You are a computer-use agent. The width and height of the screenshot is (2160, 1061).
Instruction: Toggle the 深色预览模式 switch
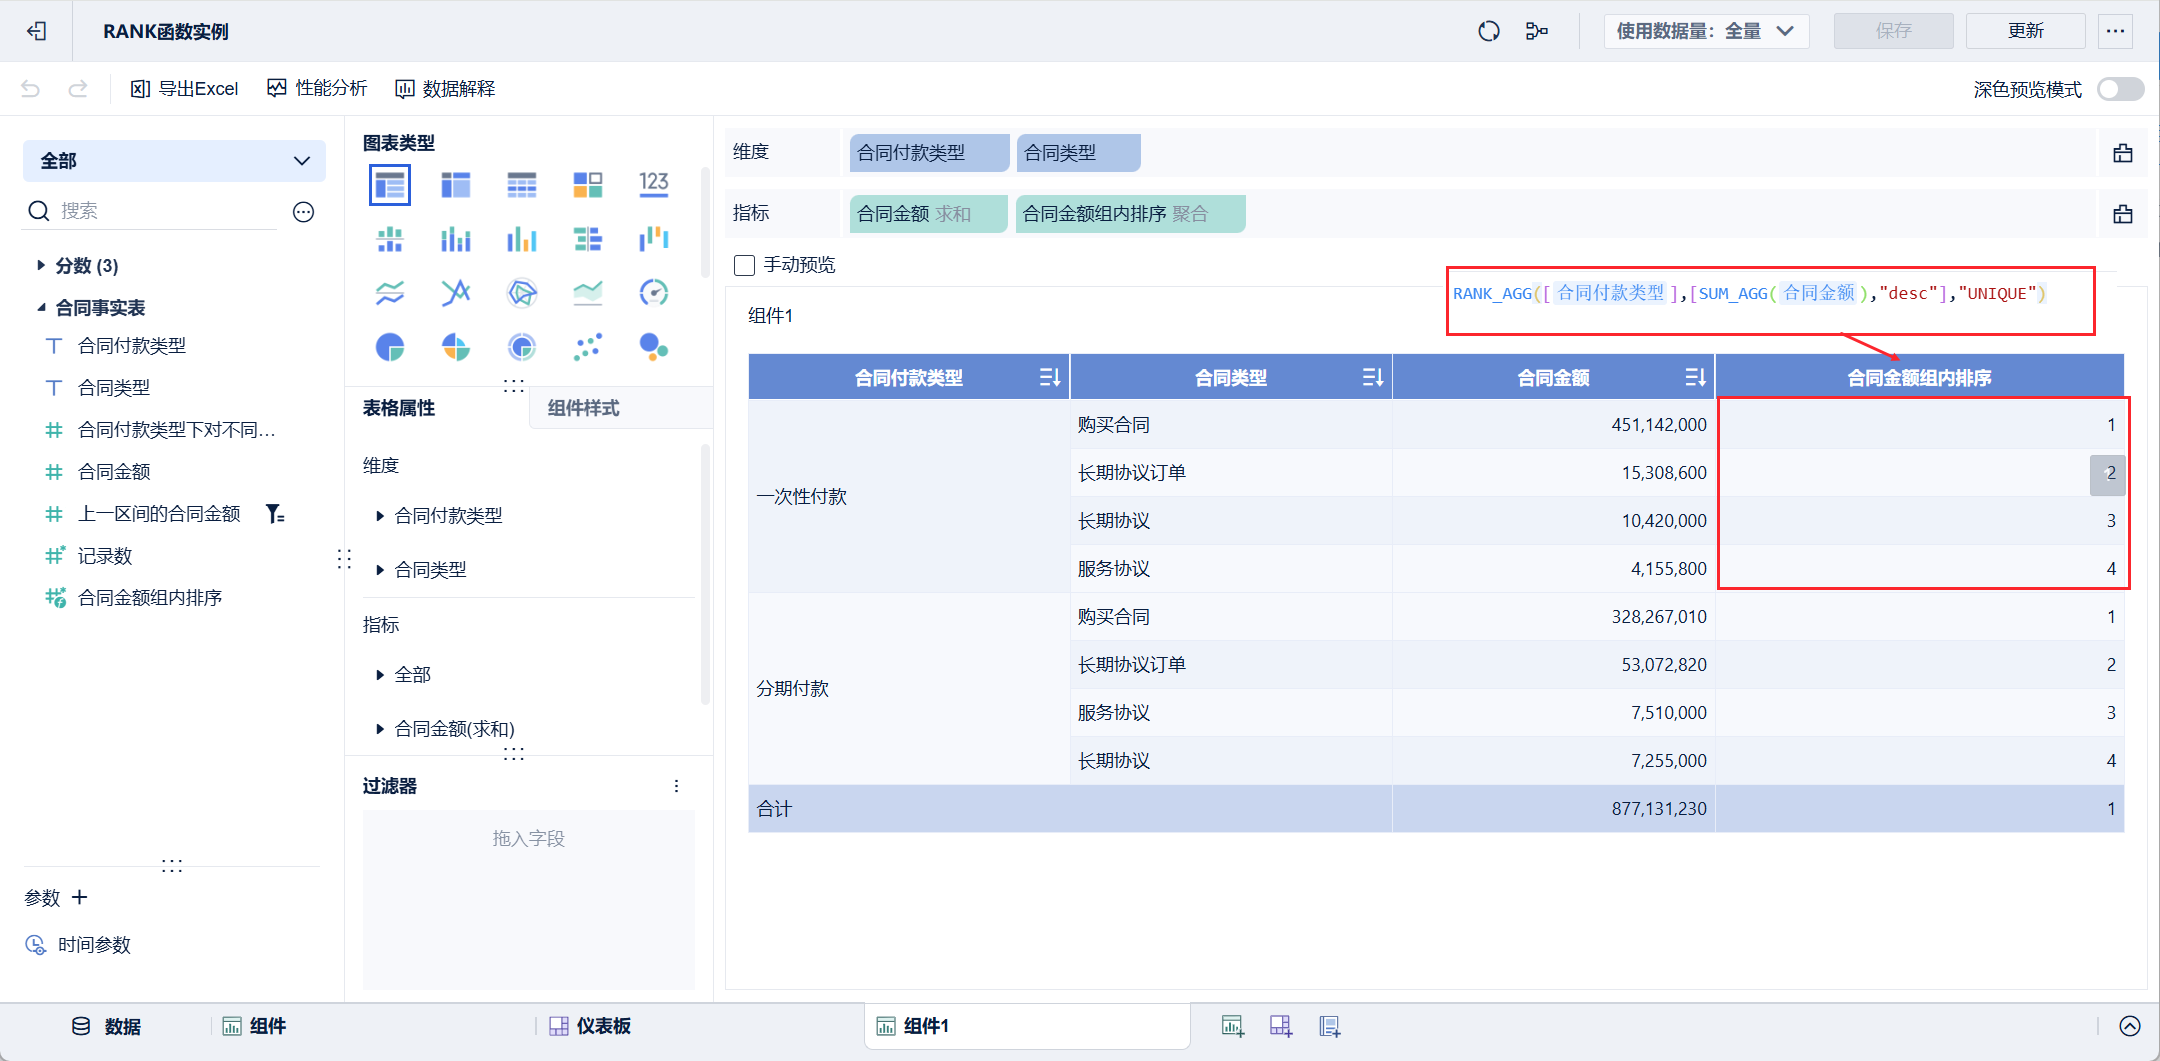2121,89
